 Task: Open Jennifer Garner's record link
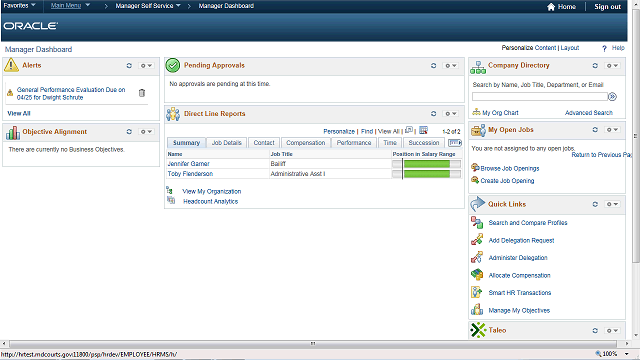click(x=189, y=164)
